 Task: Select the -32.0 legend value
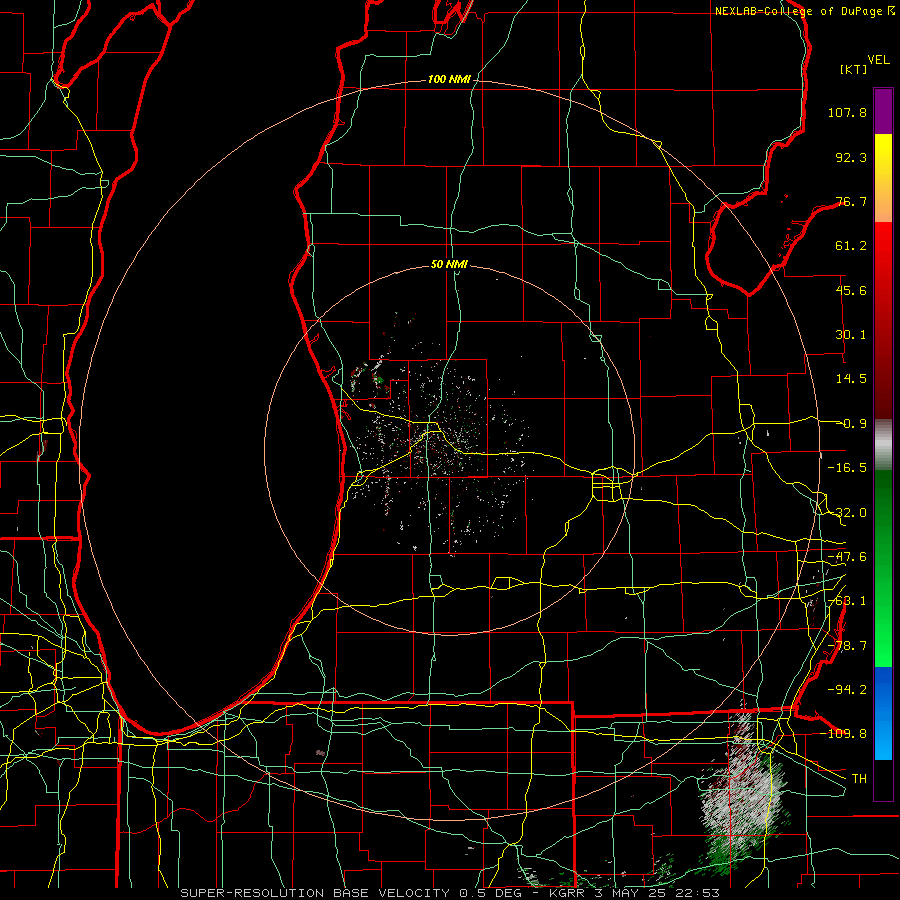click(x=847, y=513)
